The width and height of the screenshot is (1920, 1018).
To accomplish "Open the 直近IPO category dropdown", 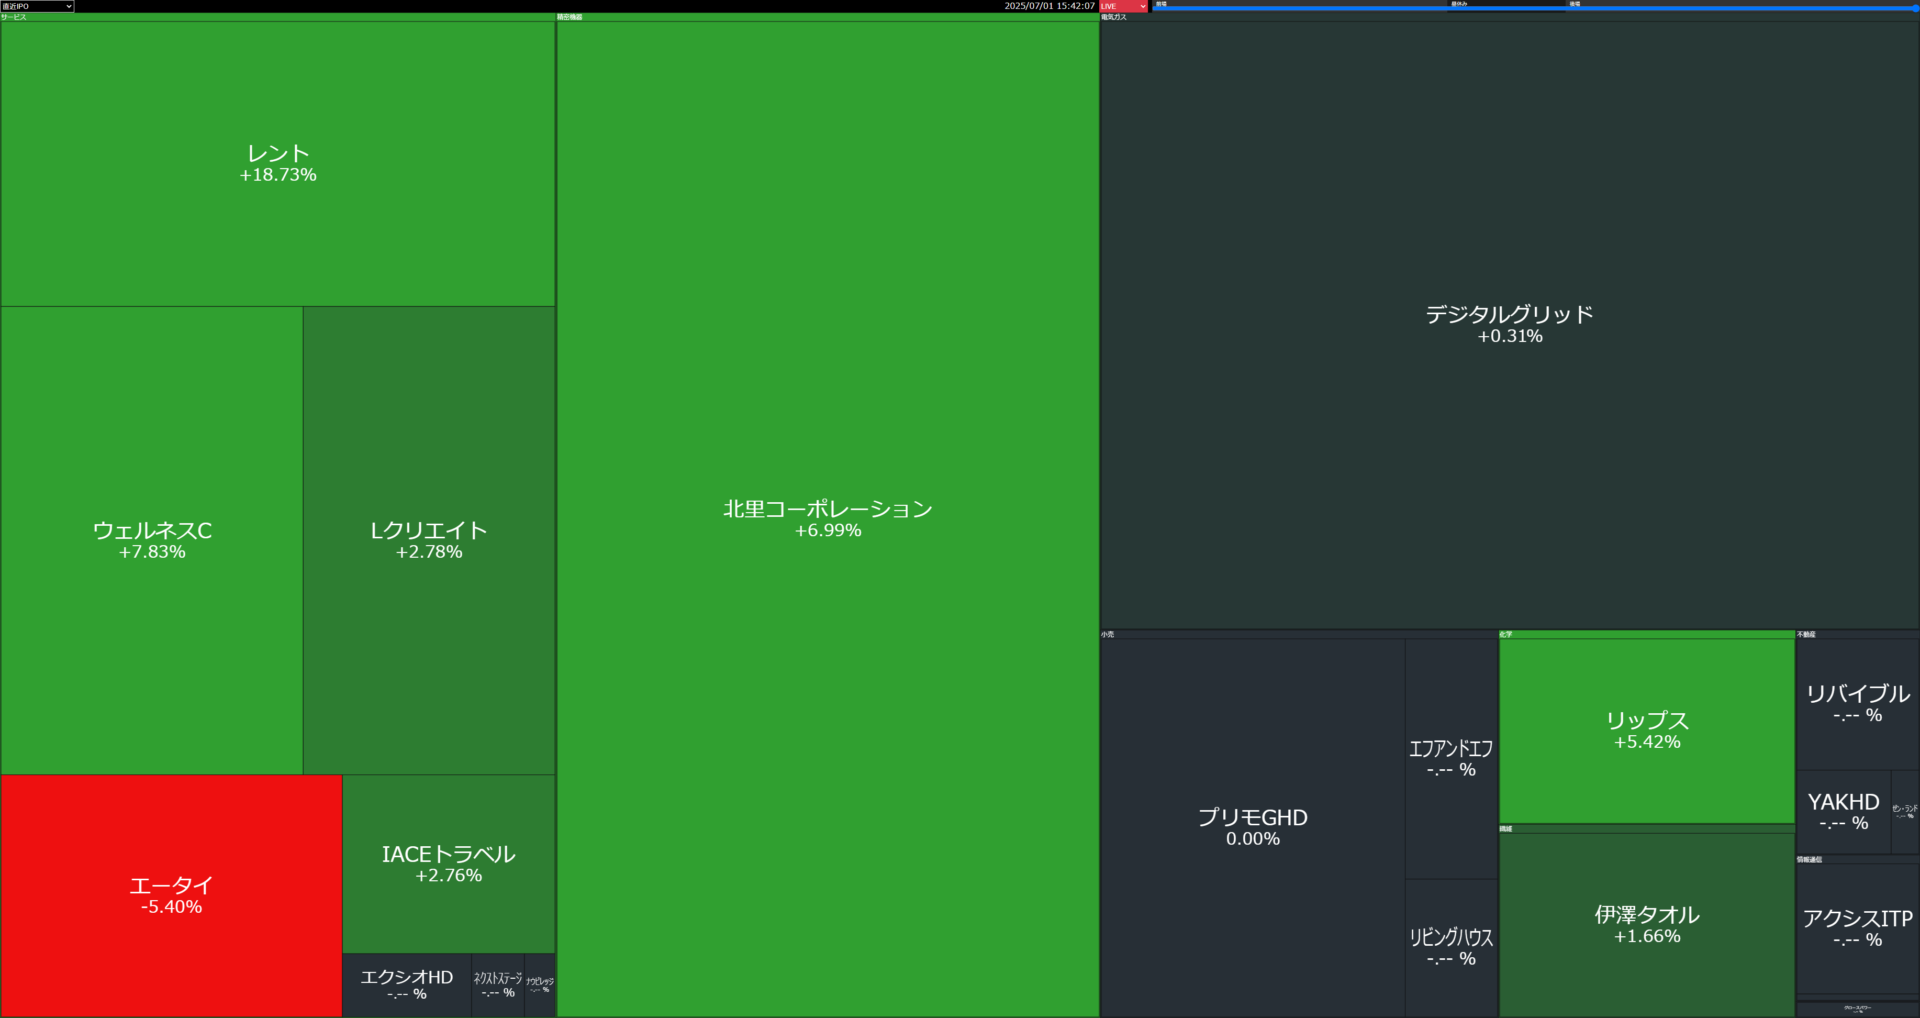I will pos(37,6).
